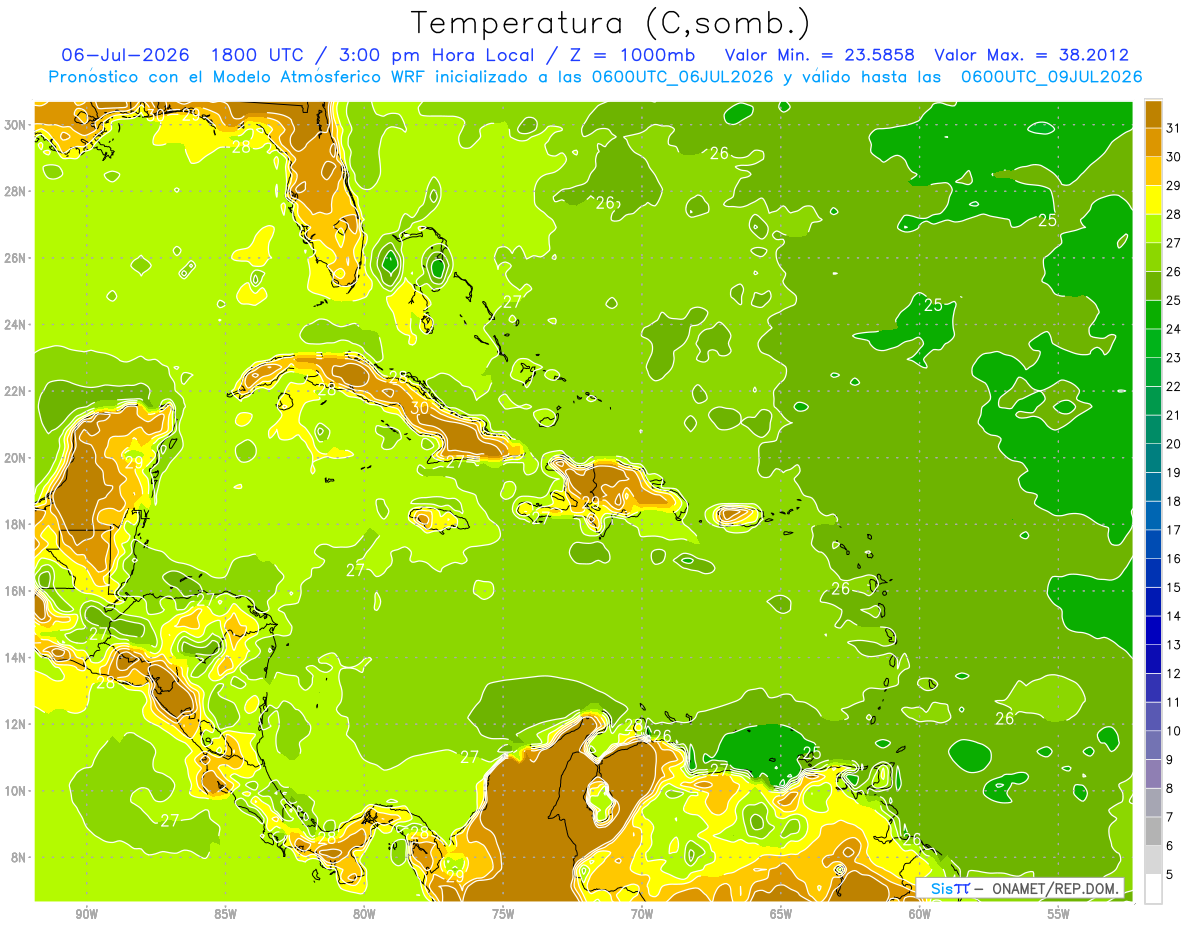The height and width of the screenshot is (927, 1200).
Task: Click the "55W" longitude axis label
Action: [1059, 913]
